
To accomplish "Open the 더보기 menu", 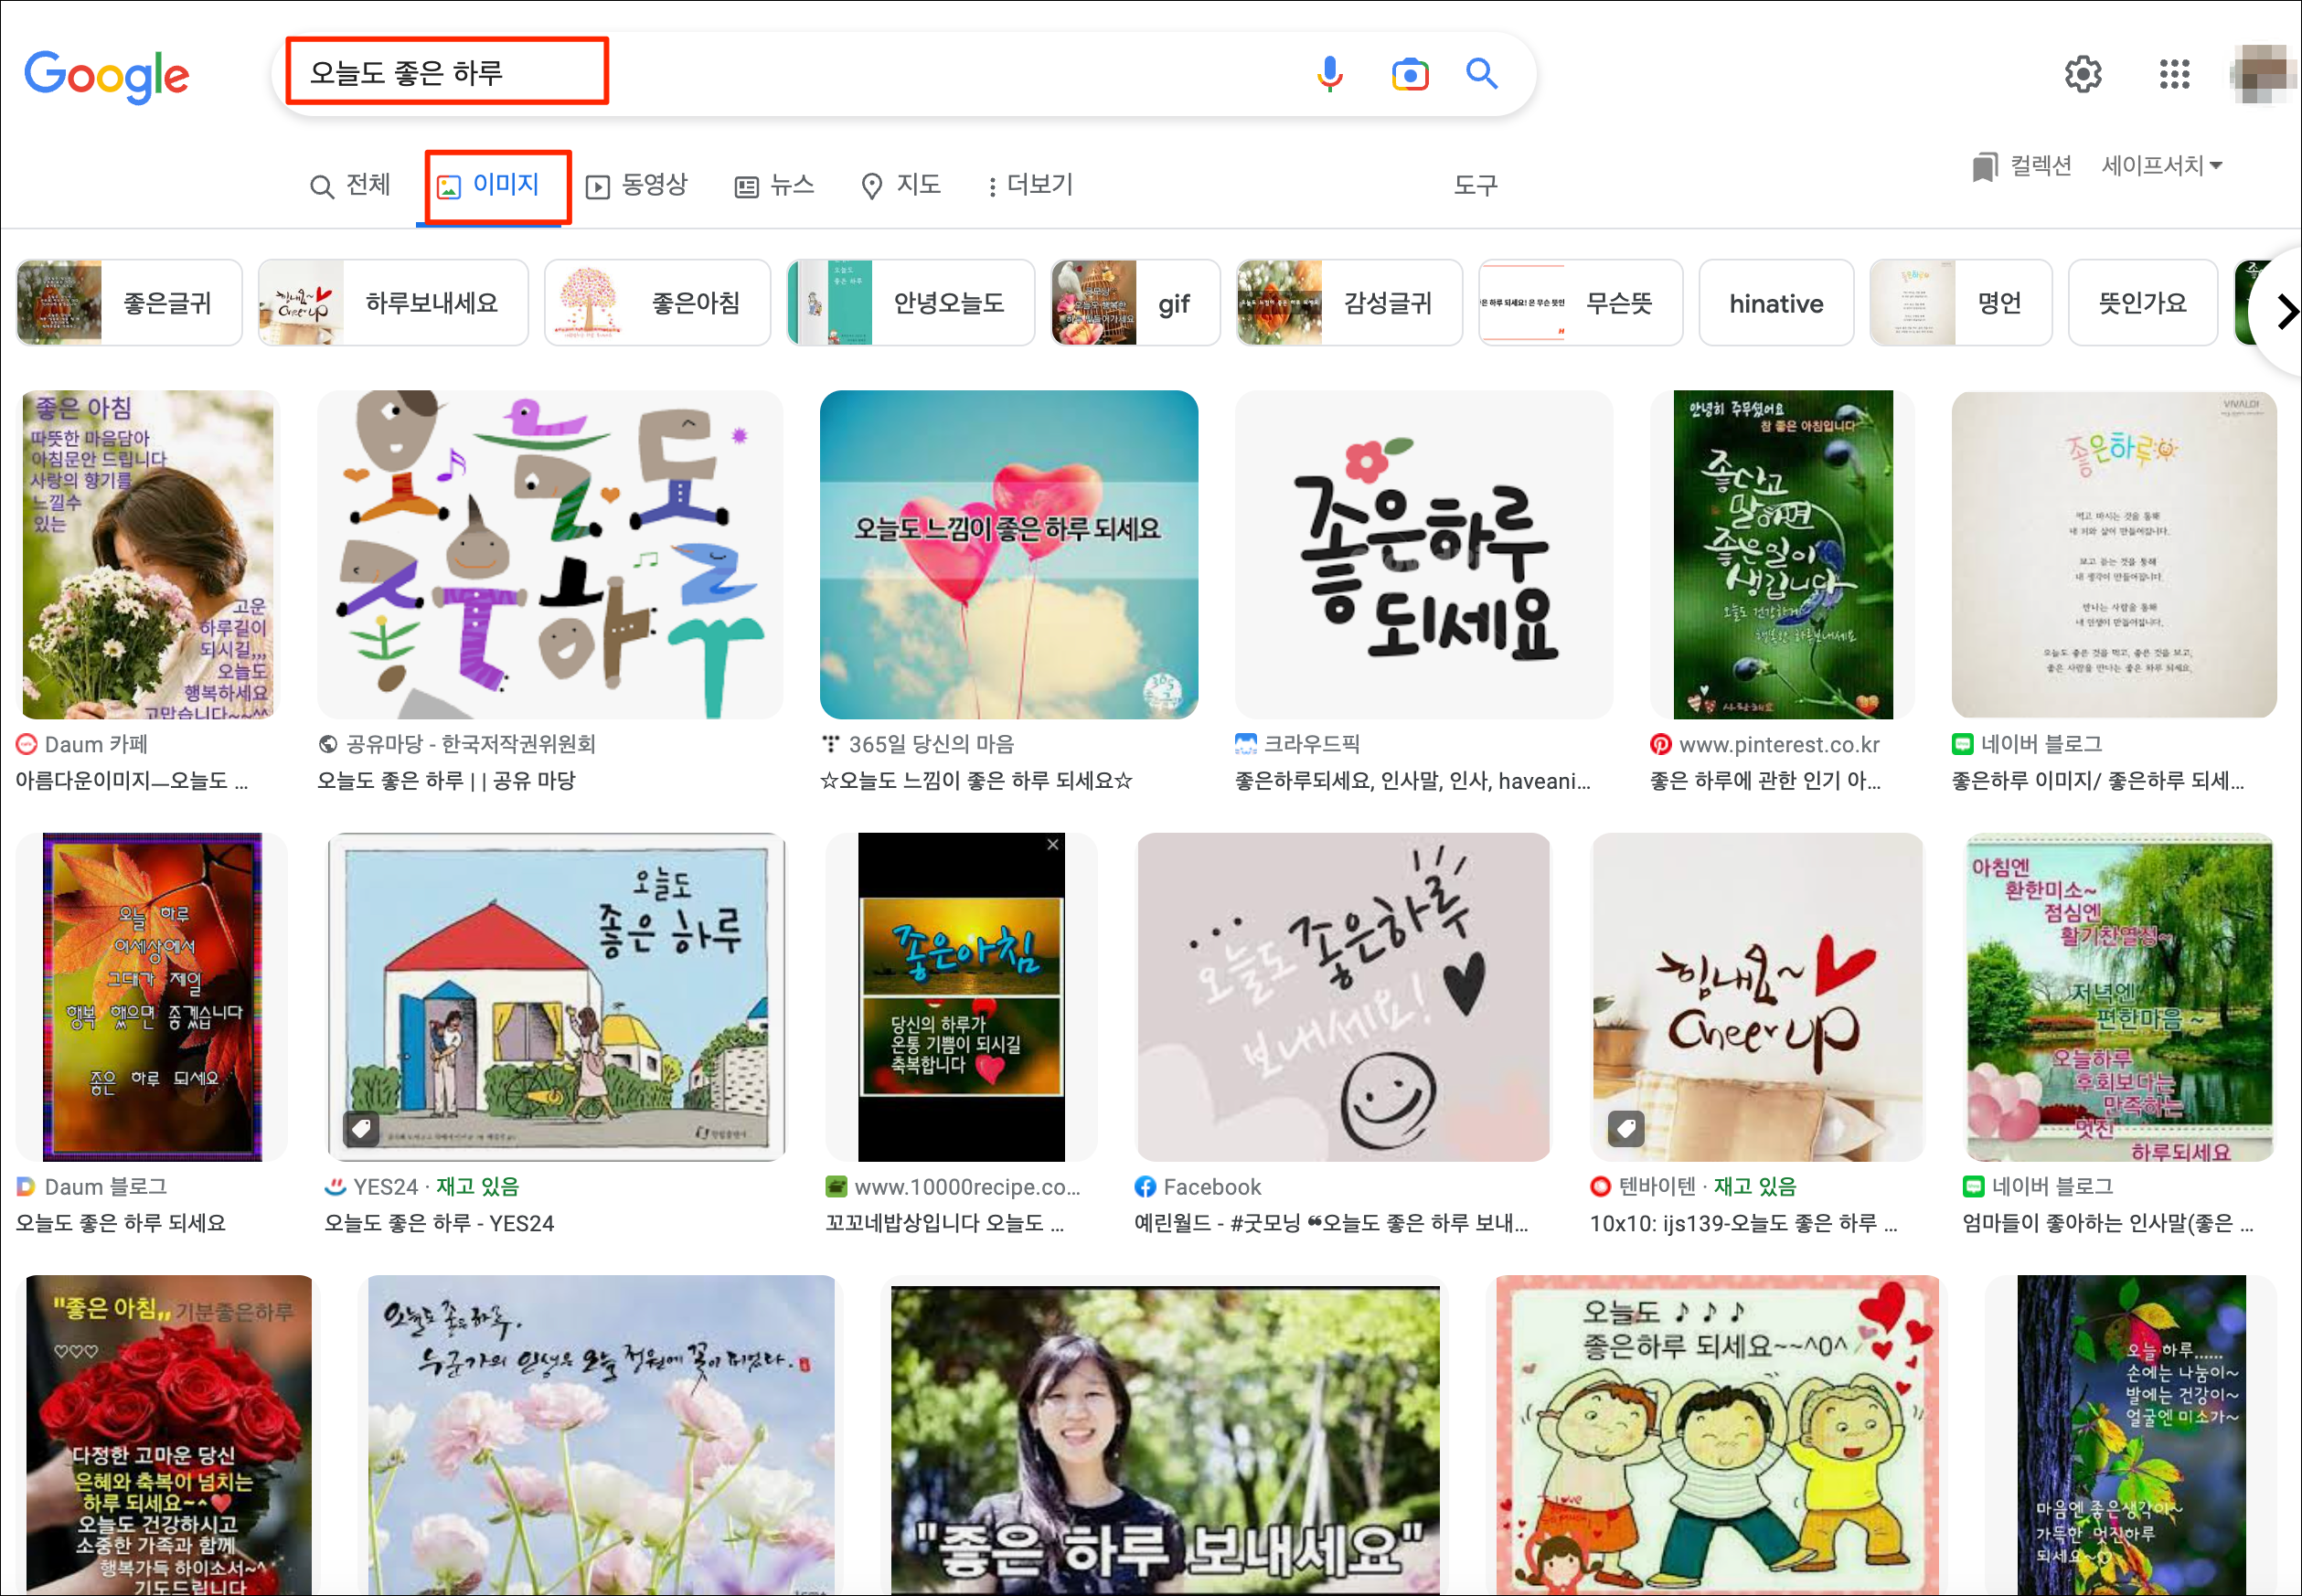I will pos(1029,185).
